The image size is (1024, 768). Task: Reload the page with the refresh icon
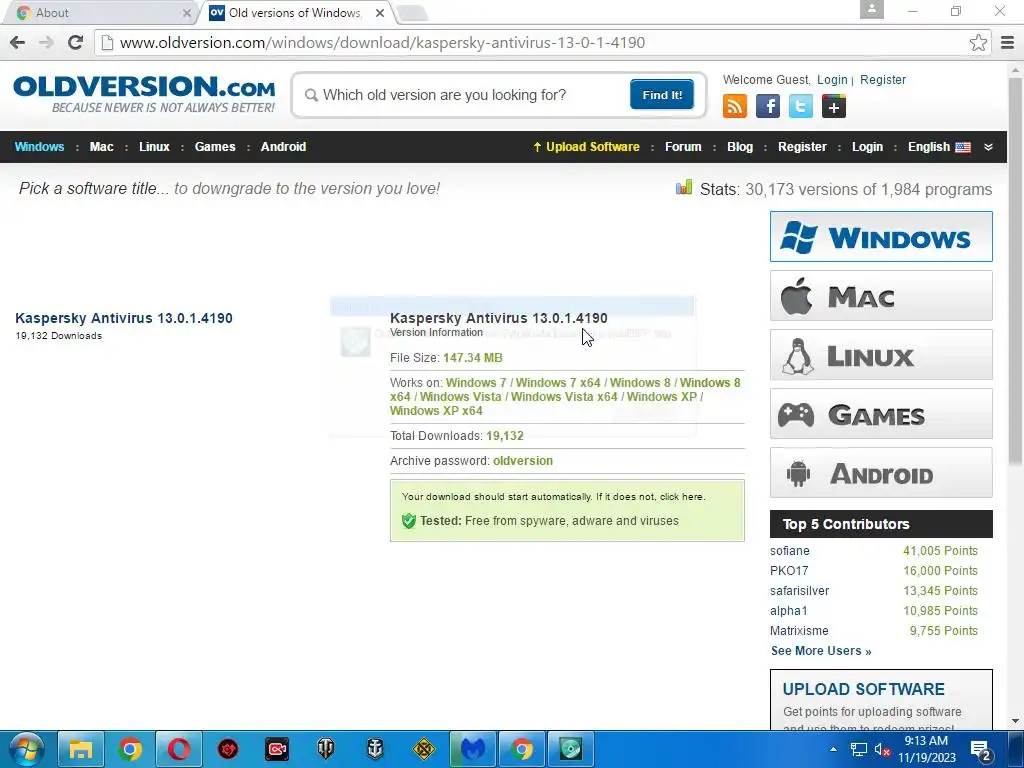click(75, 42)
